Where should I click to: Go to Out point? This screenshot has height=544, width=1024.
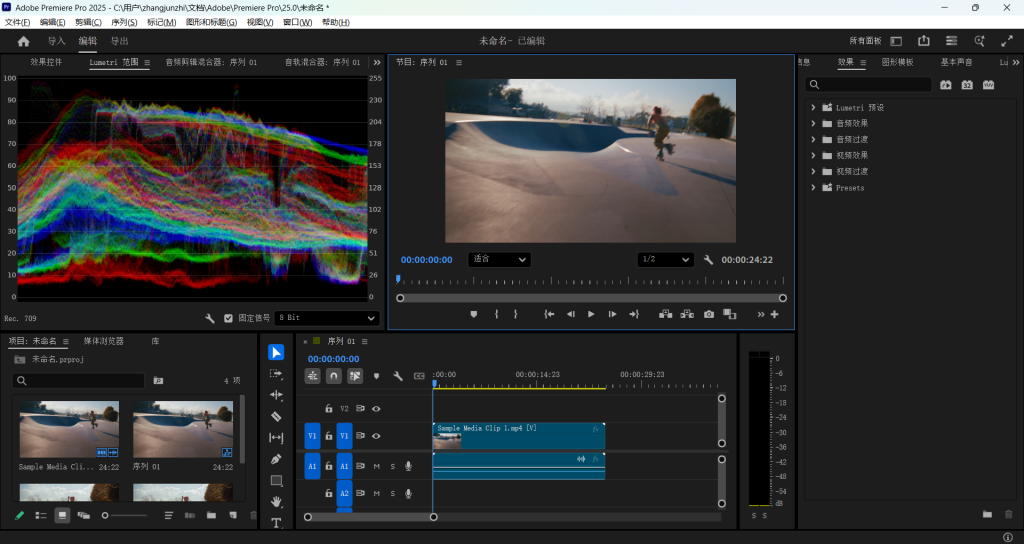633,314
